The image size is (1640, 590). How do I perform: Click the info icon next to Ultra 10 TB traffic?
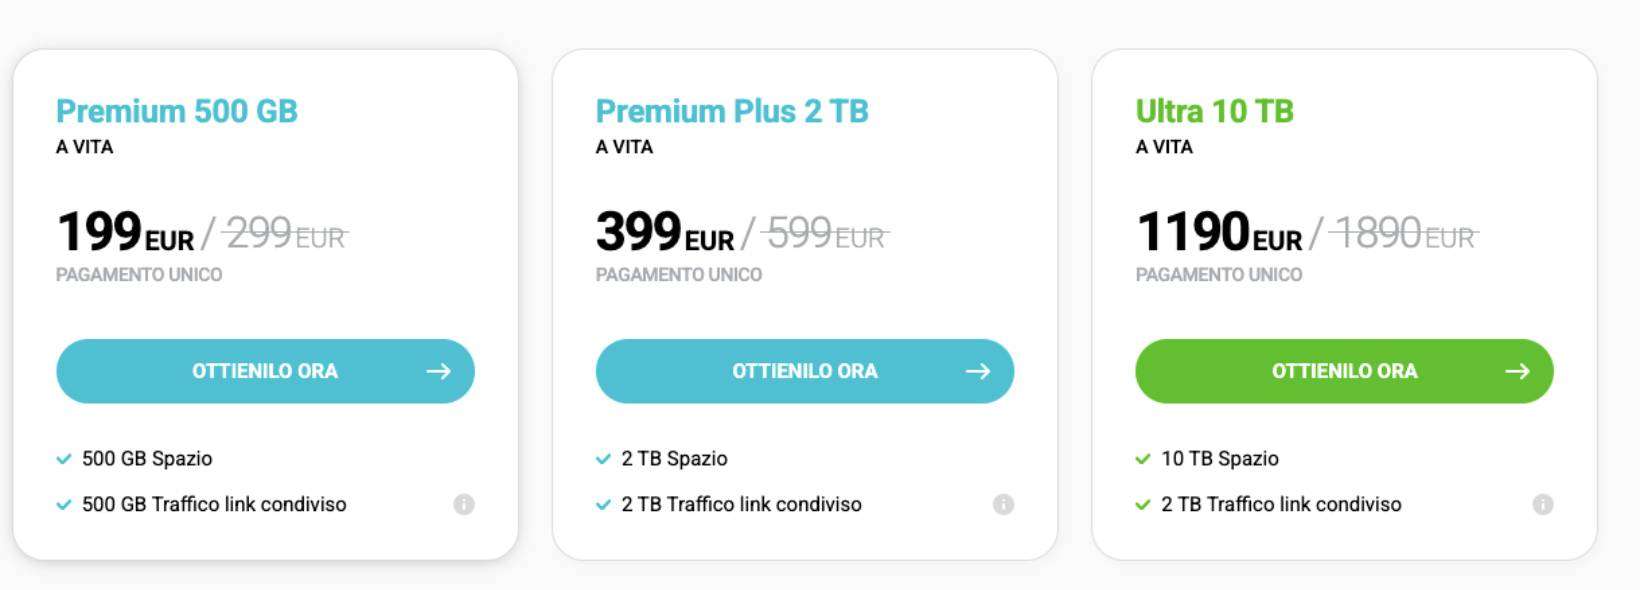coord(1541,505)
